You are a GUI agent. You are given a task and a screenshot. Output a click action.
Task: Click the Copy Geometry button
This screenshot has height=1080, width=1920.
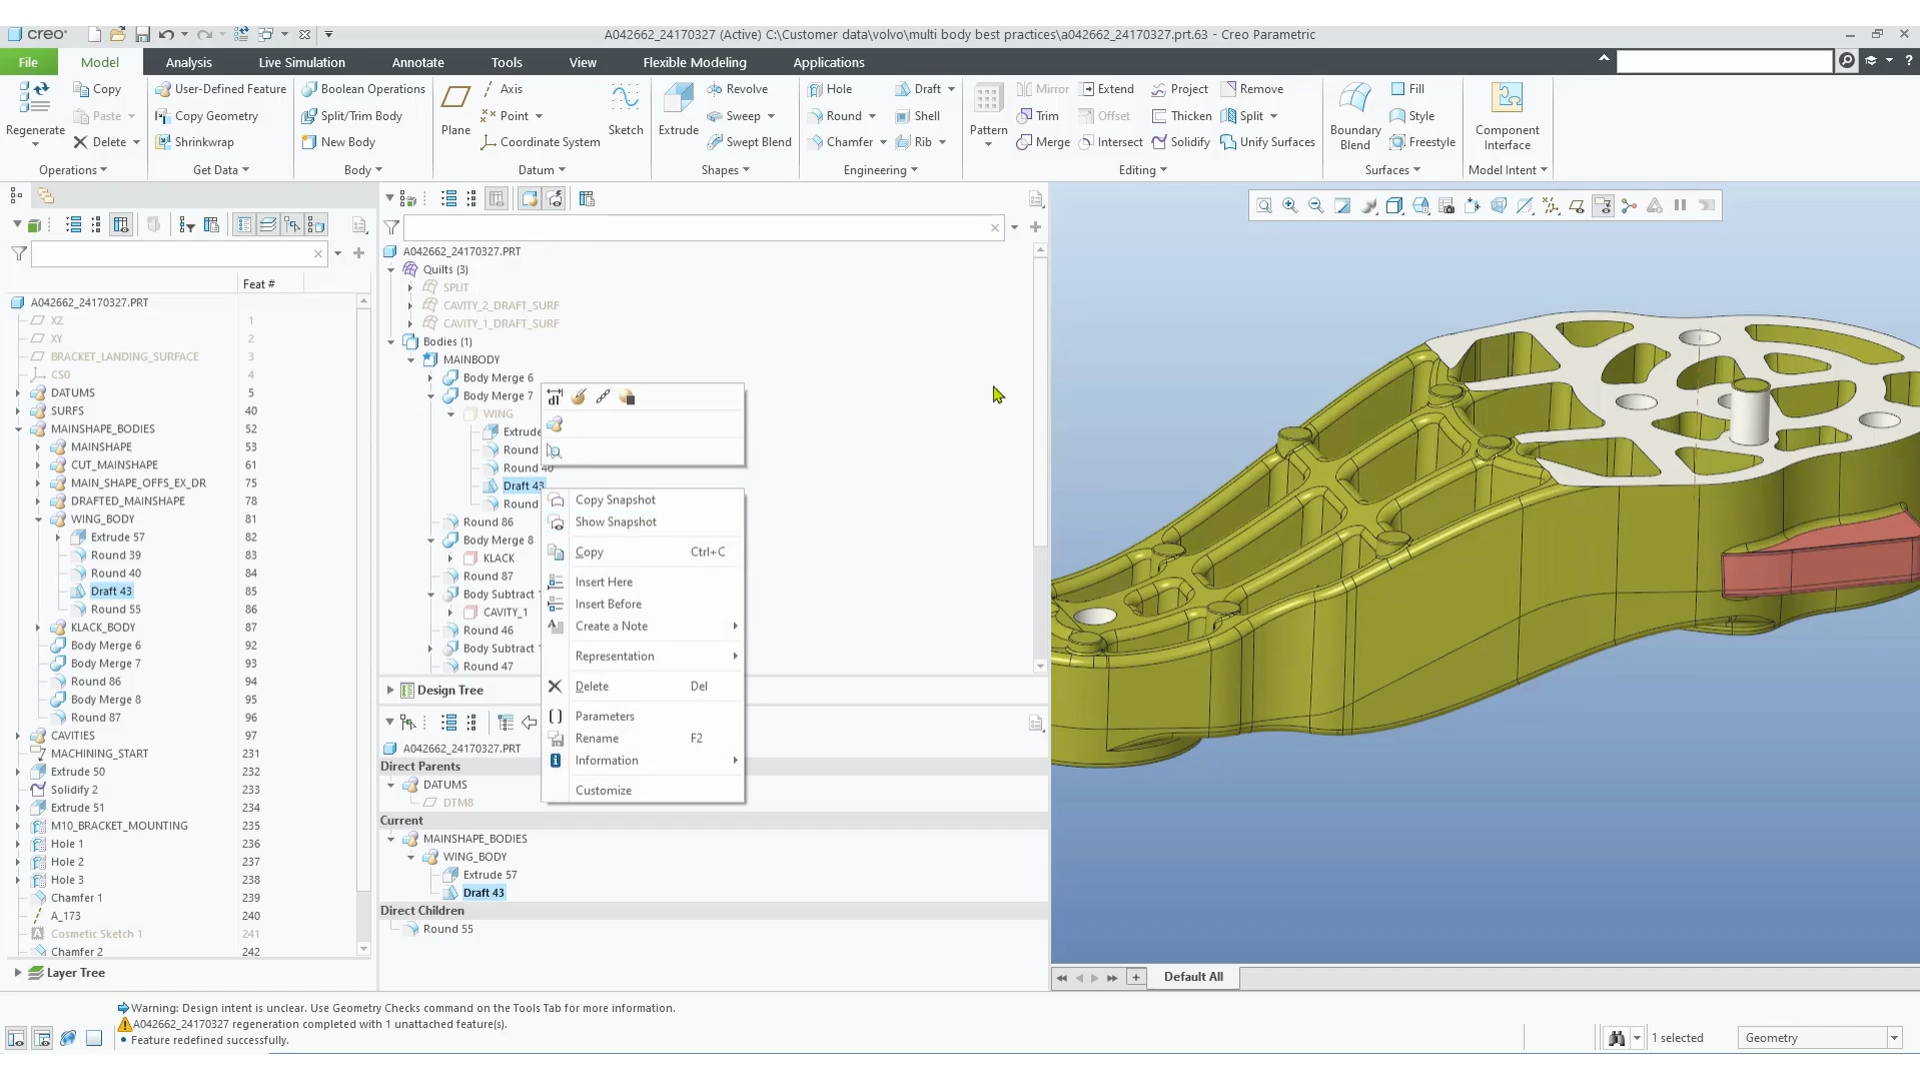tap(206, 116)
